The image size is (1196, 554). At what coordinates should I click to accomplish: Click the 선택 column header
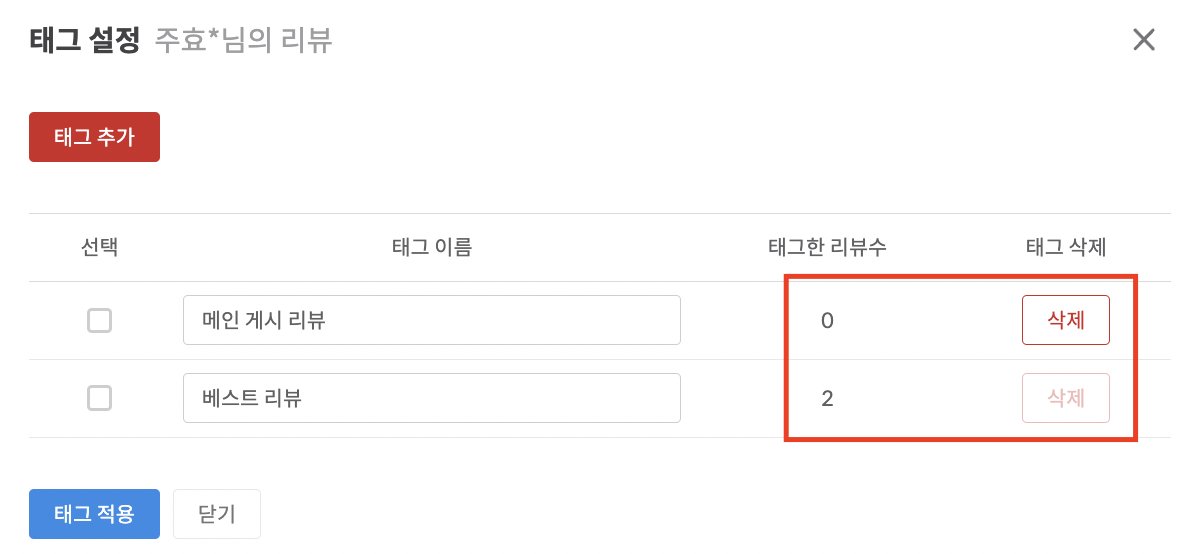tap(99, 247)
